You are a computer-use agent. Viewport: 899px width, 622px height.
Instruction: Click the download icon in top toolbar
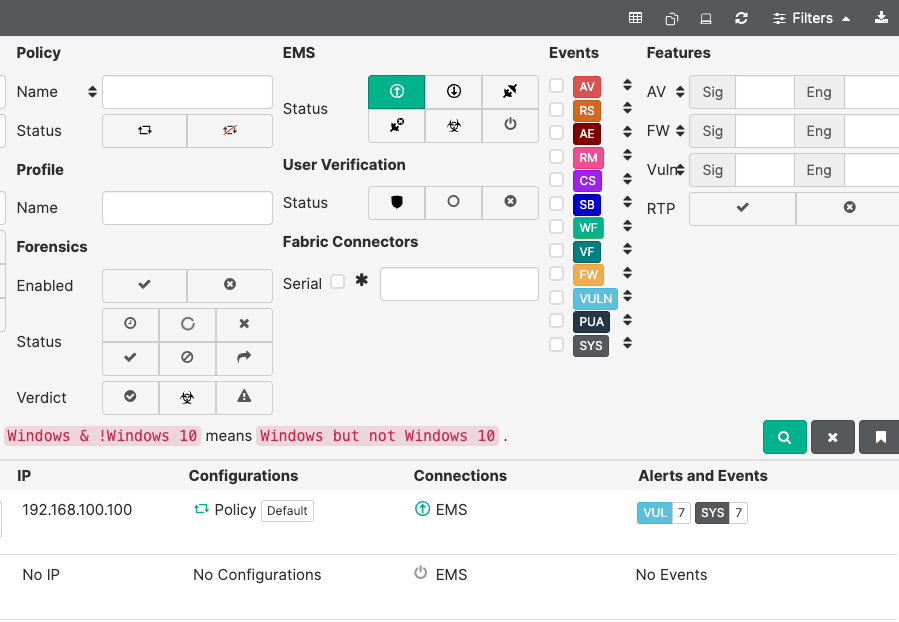[881, 18]
